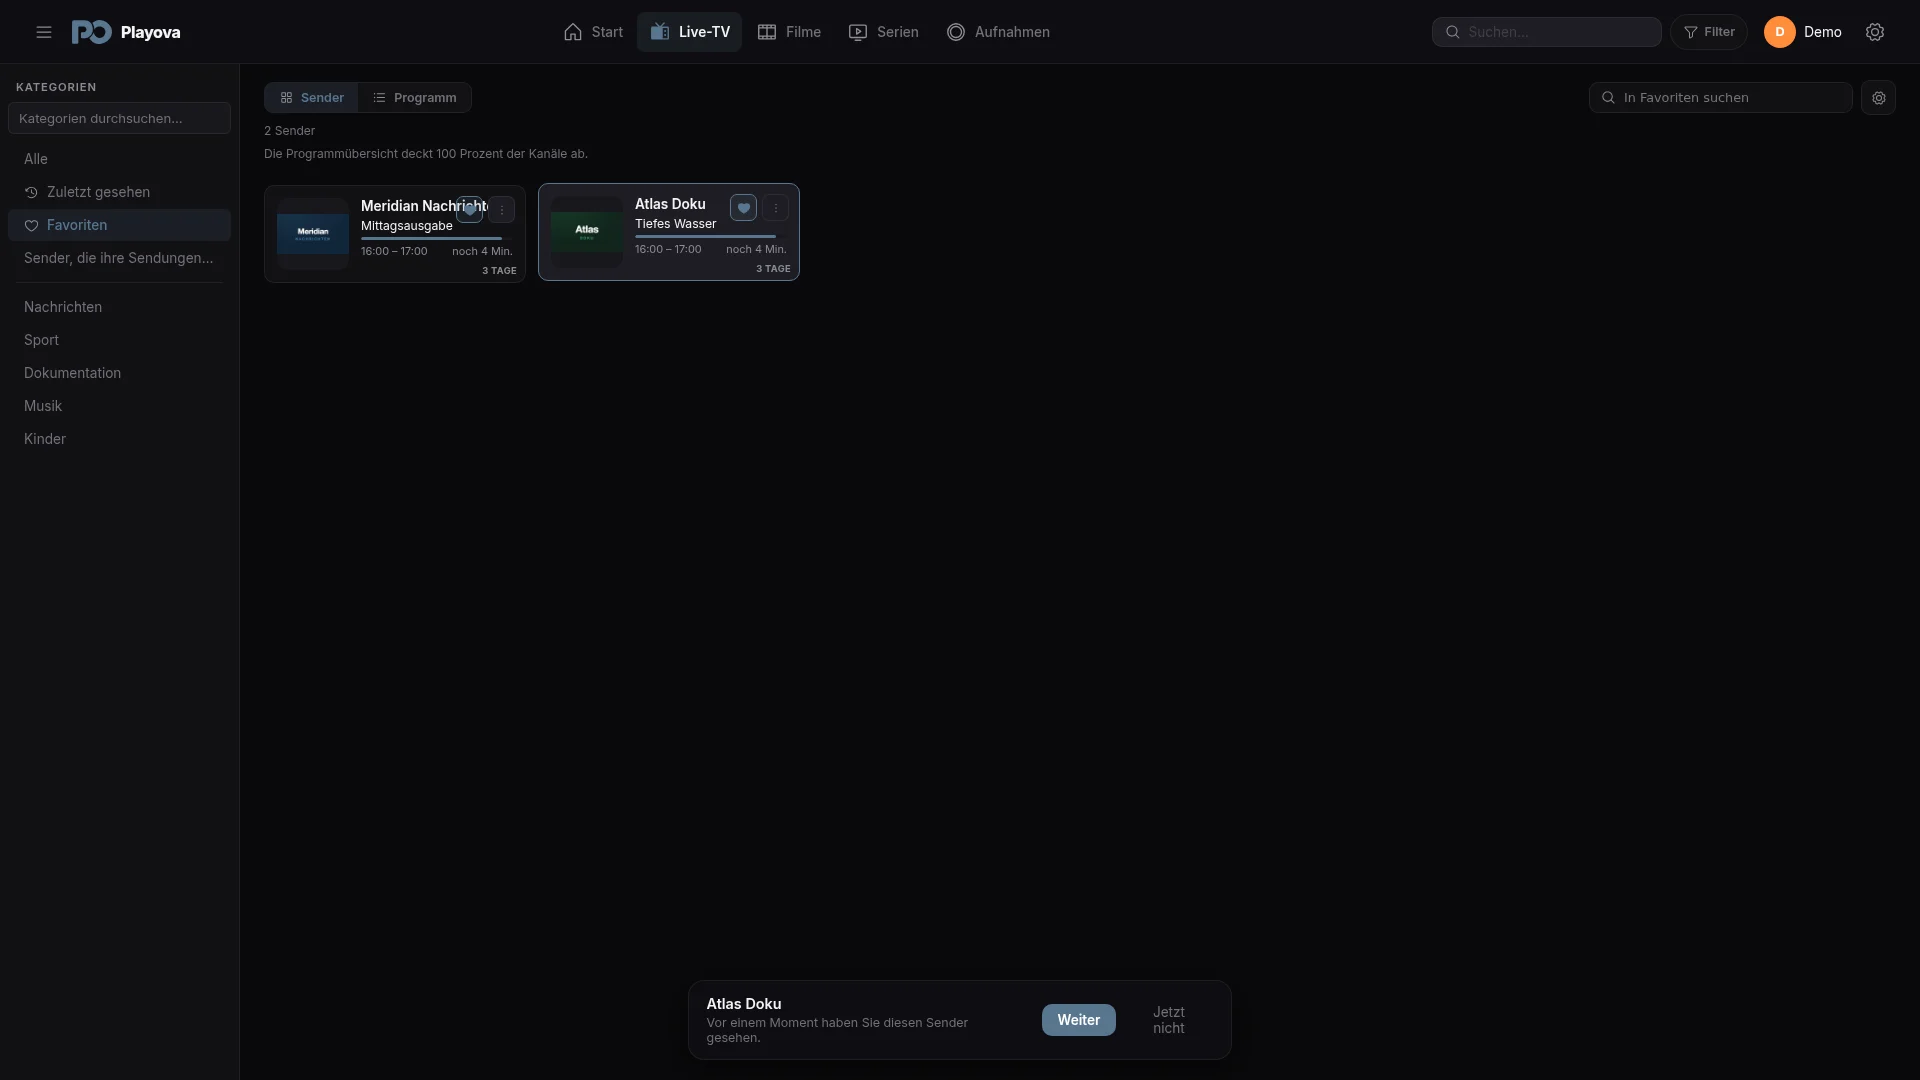Click the orange D avatar
This screenshot has height=1080, width=1920.
pyautogui.click(x=1780, y=32)
